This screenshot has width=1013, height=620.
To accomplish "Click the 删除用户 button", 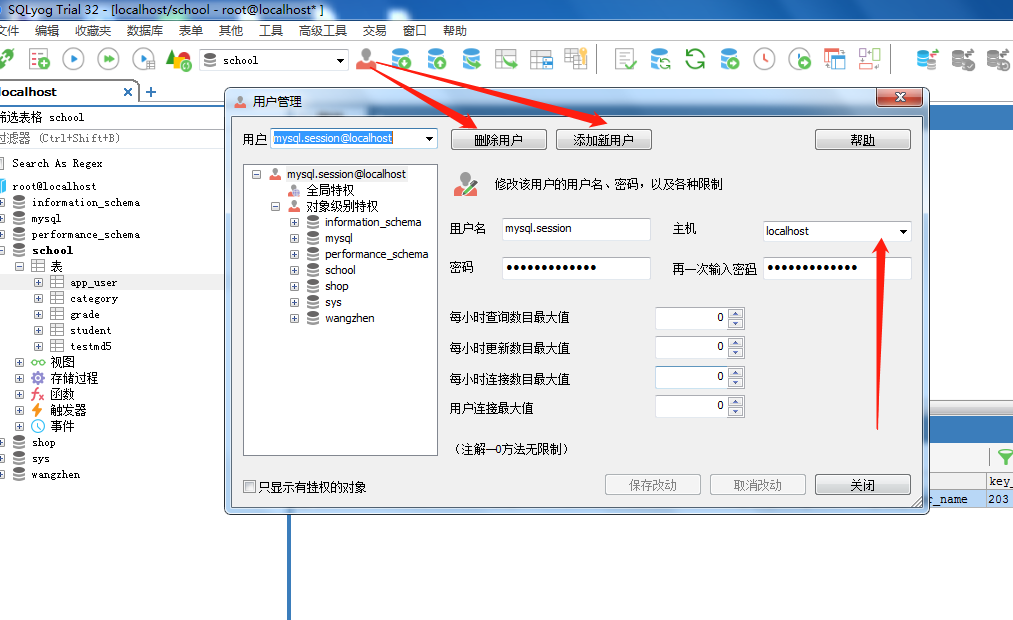I will 499,140.
